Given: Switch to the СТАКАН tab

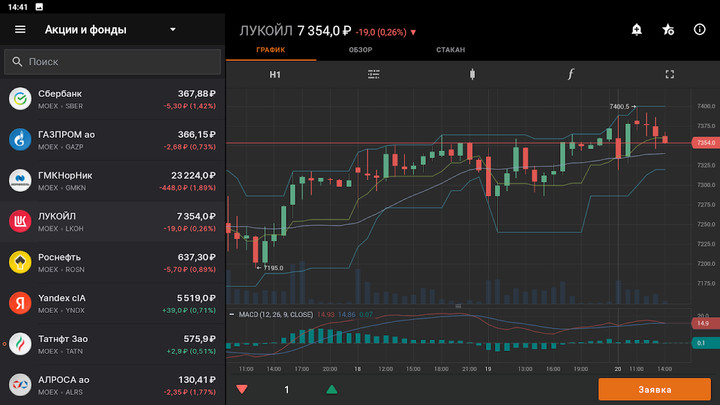Looking at the screenshot, I should point(450,50).
